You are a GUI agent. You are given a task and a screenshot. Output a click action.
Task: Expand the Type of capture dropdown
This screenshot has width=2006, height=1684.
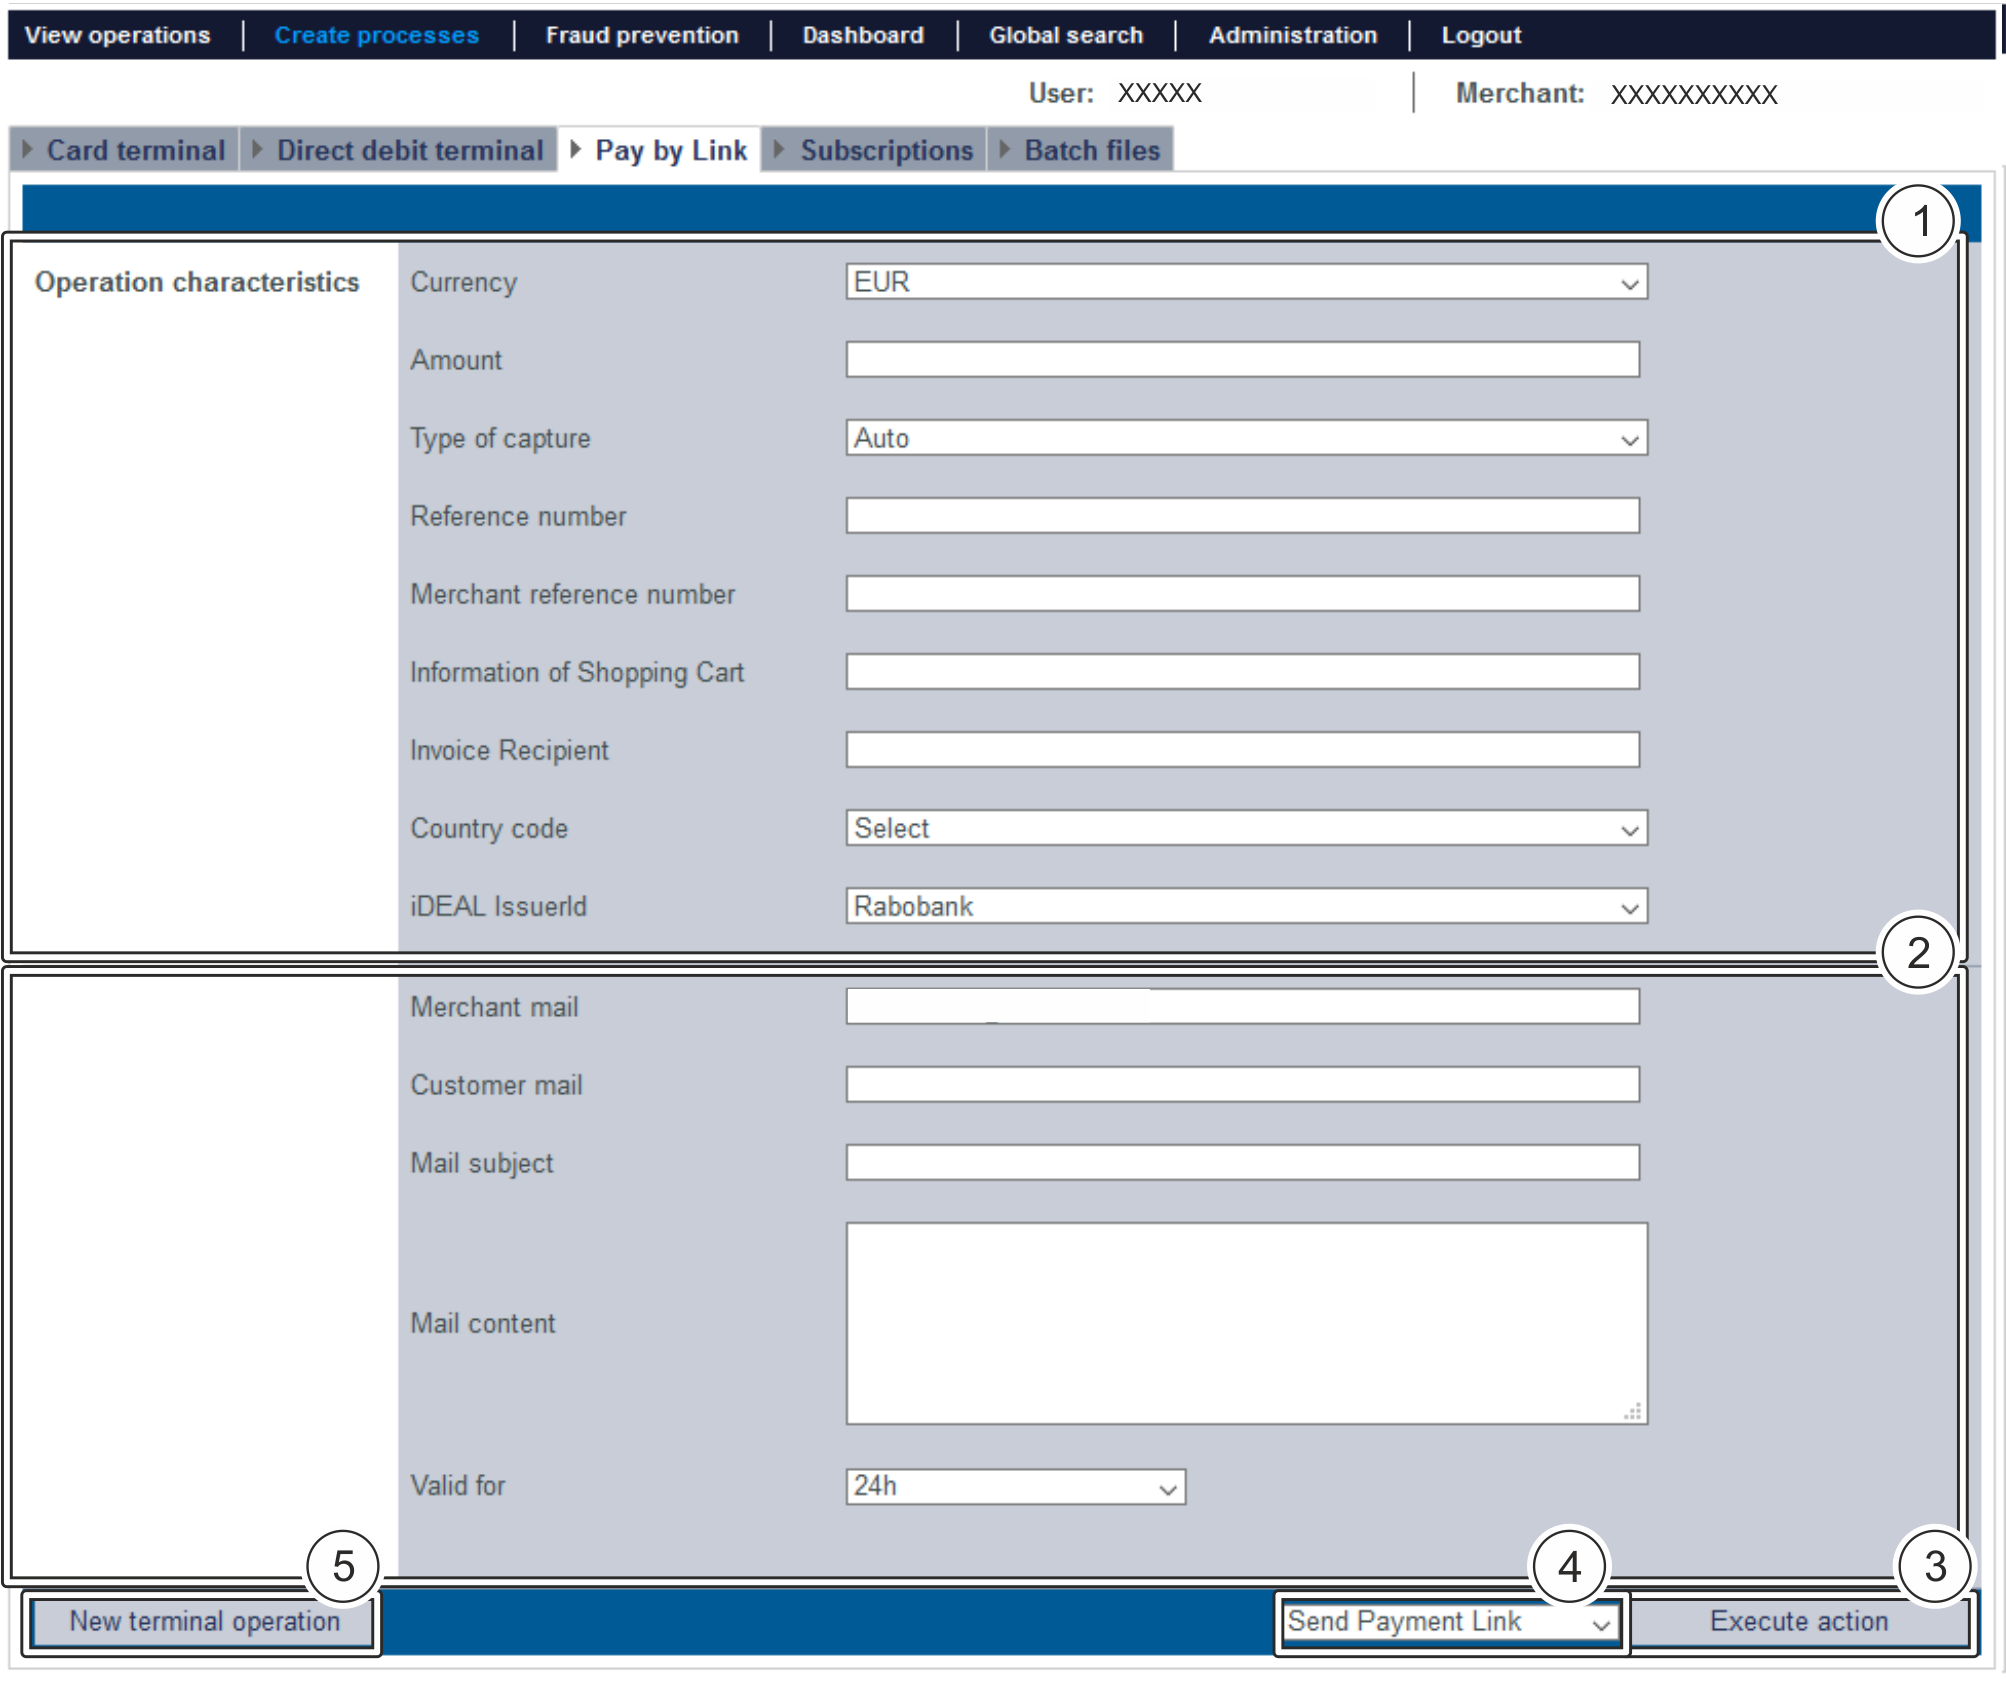coord(1245,438)
